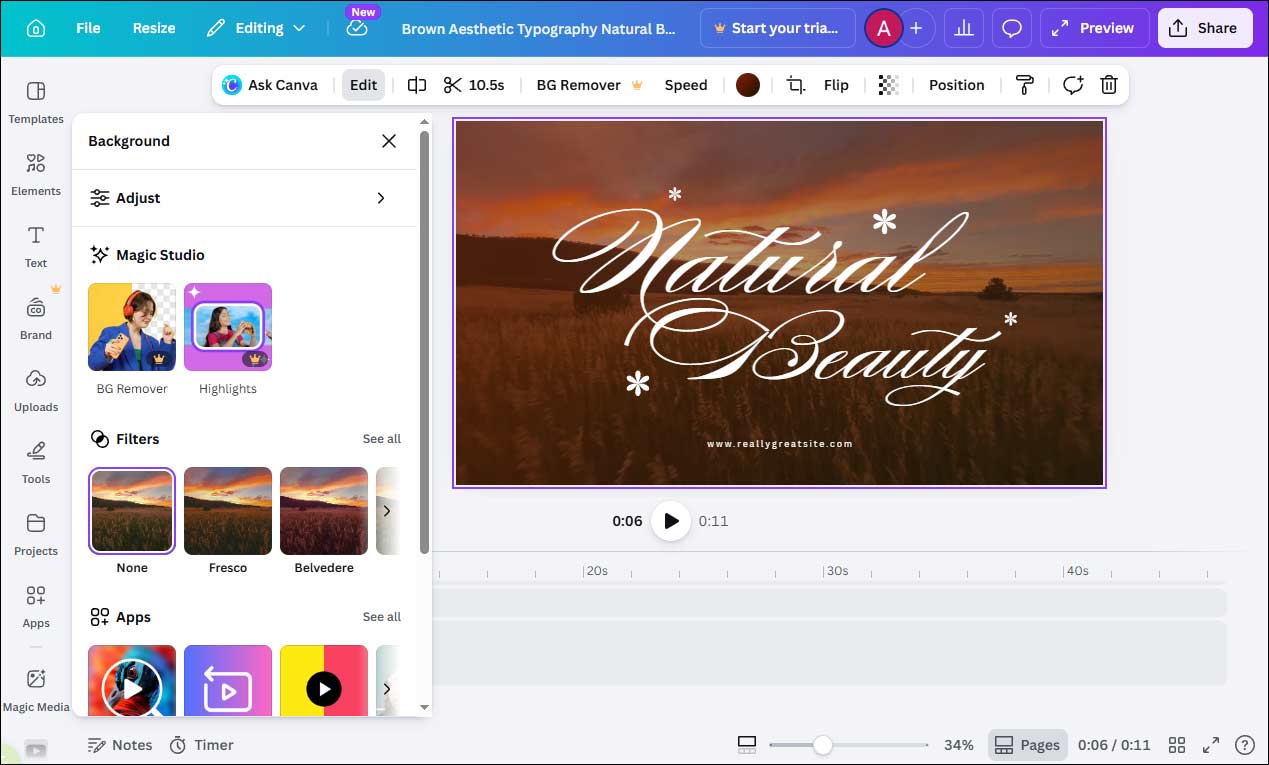Click the brown color swatch in toolbar

pyautogui.click(x=747, y=85)
